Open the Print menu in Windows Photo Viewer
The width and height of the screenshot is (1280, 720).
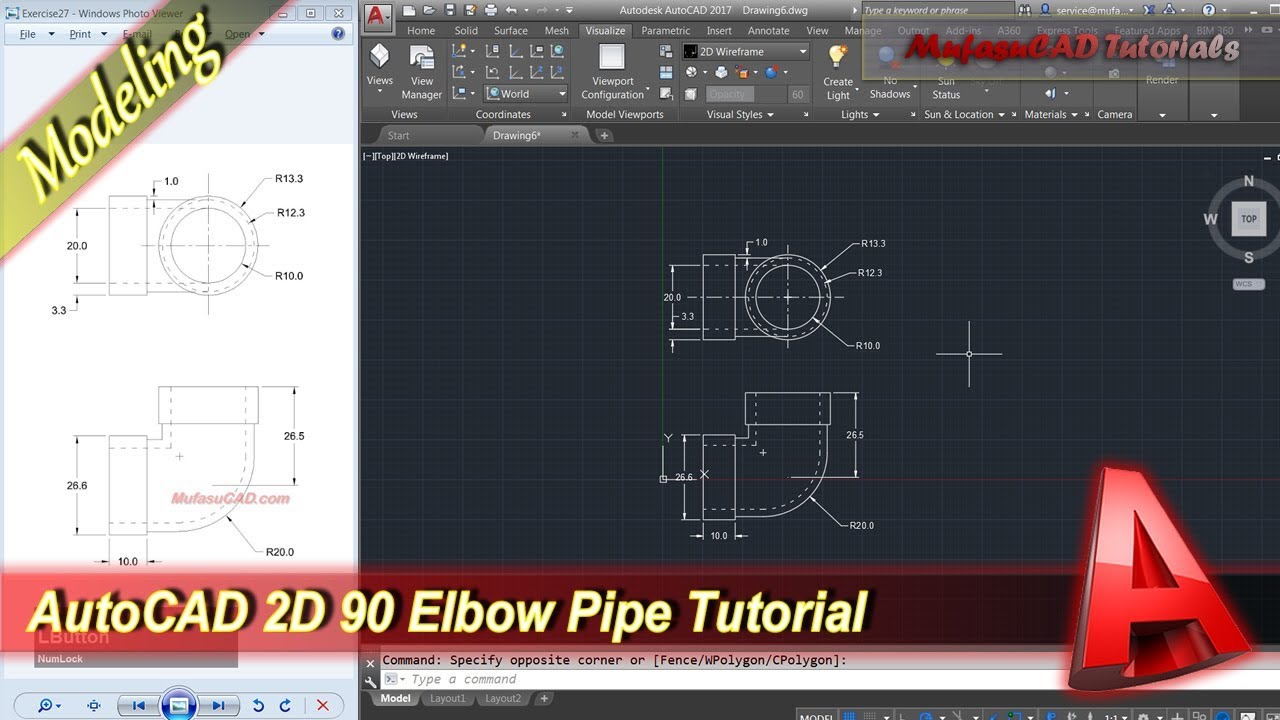(x=85, y=34)
